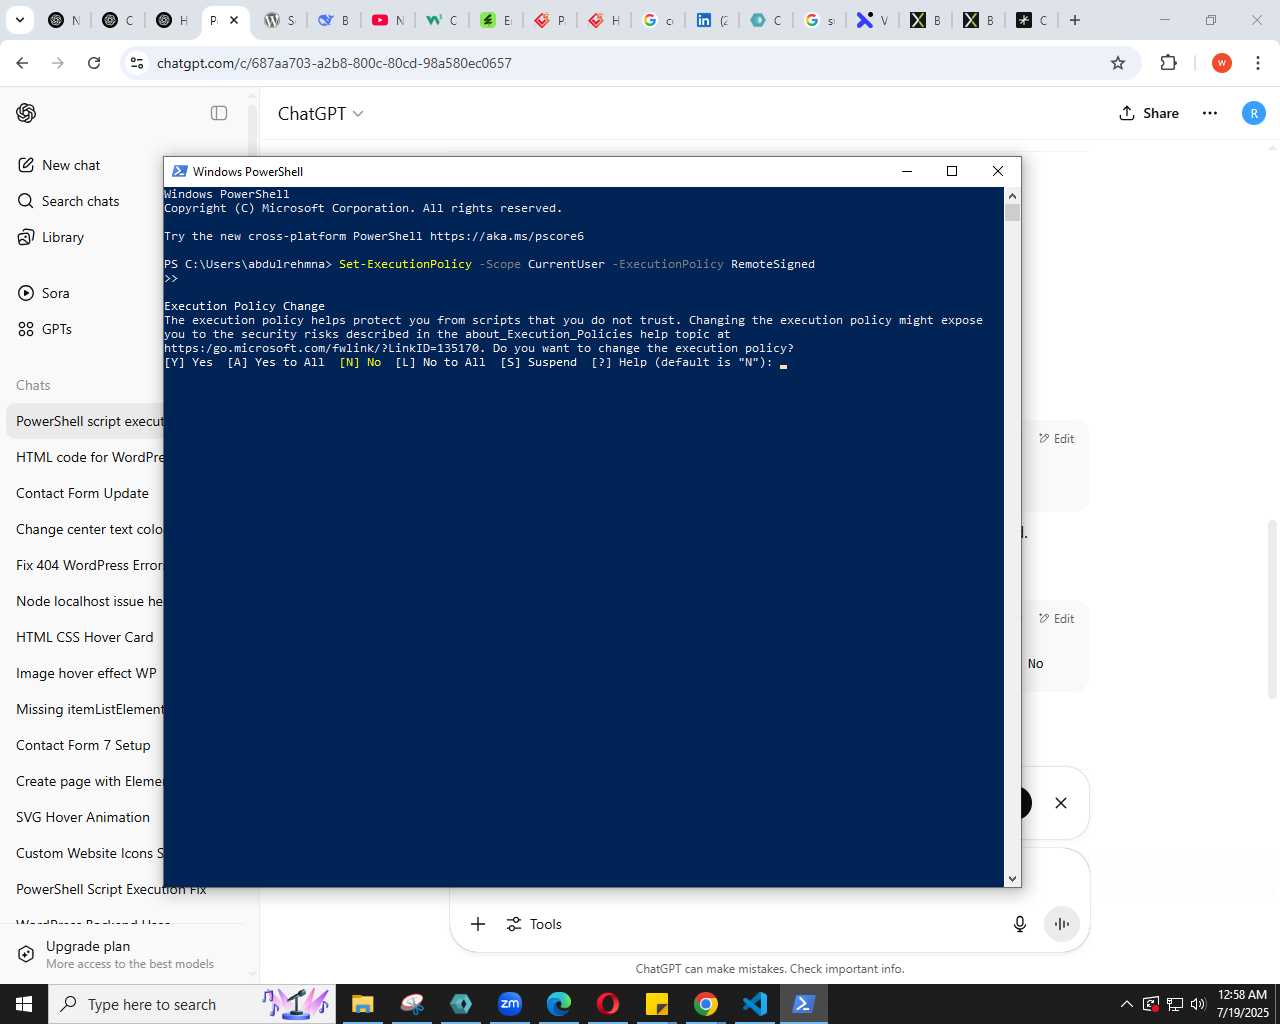Image resolution: width=1280 pixels, height=1024 pixels.
Task: Switch to the YouTube tab
Action: point(388,20)
